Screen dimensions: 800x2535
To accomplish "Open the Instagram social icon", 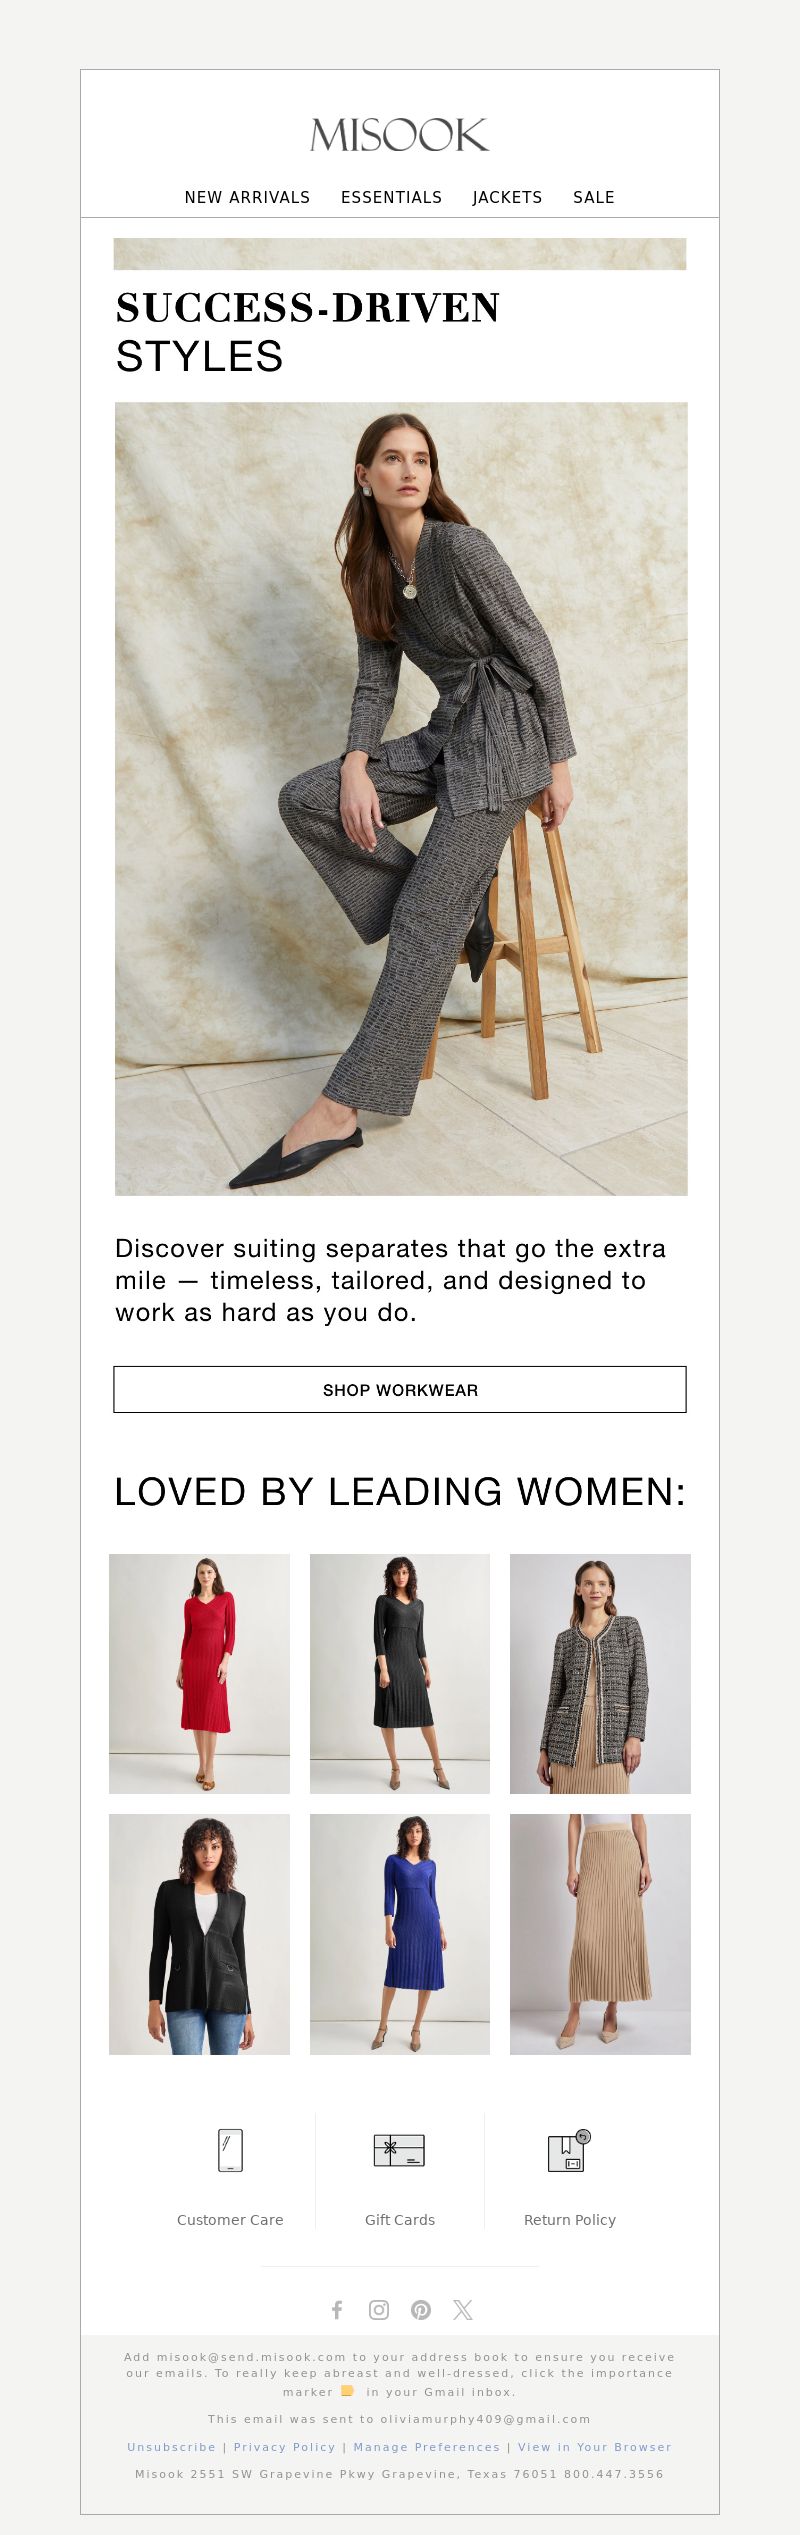I will pyautogui.click(x=379, y=2309).
